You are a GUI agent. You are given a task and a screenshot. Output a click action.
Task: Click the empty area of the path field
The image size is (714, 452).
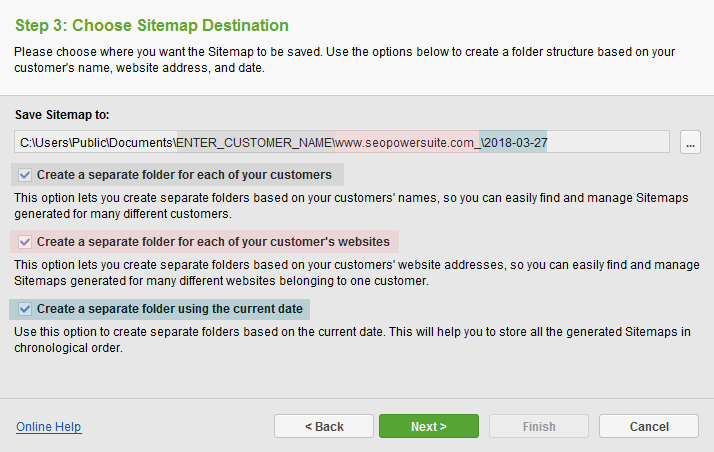pyautogui.click(x=608, y=142)
